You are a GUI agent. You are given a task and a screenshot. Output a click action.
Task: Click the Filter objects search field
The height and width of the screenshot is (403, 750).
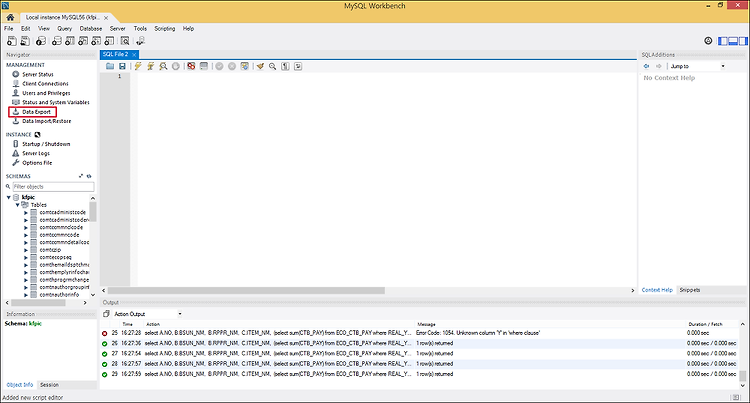53,187
